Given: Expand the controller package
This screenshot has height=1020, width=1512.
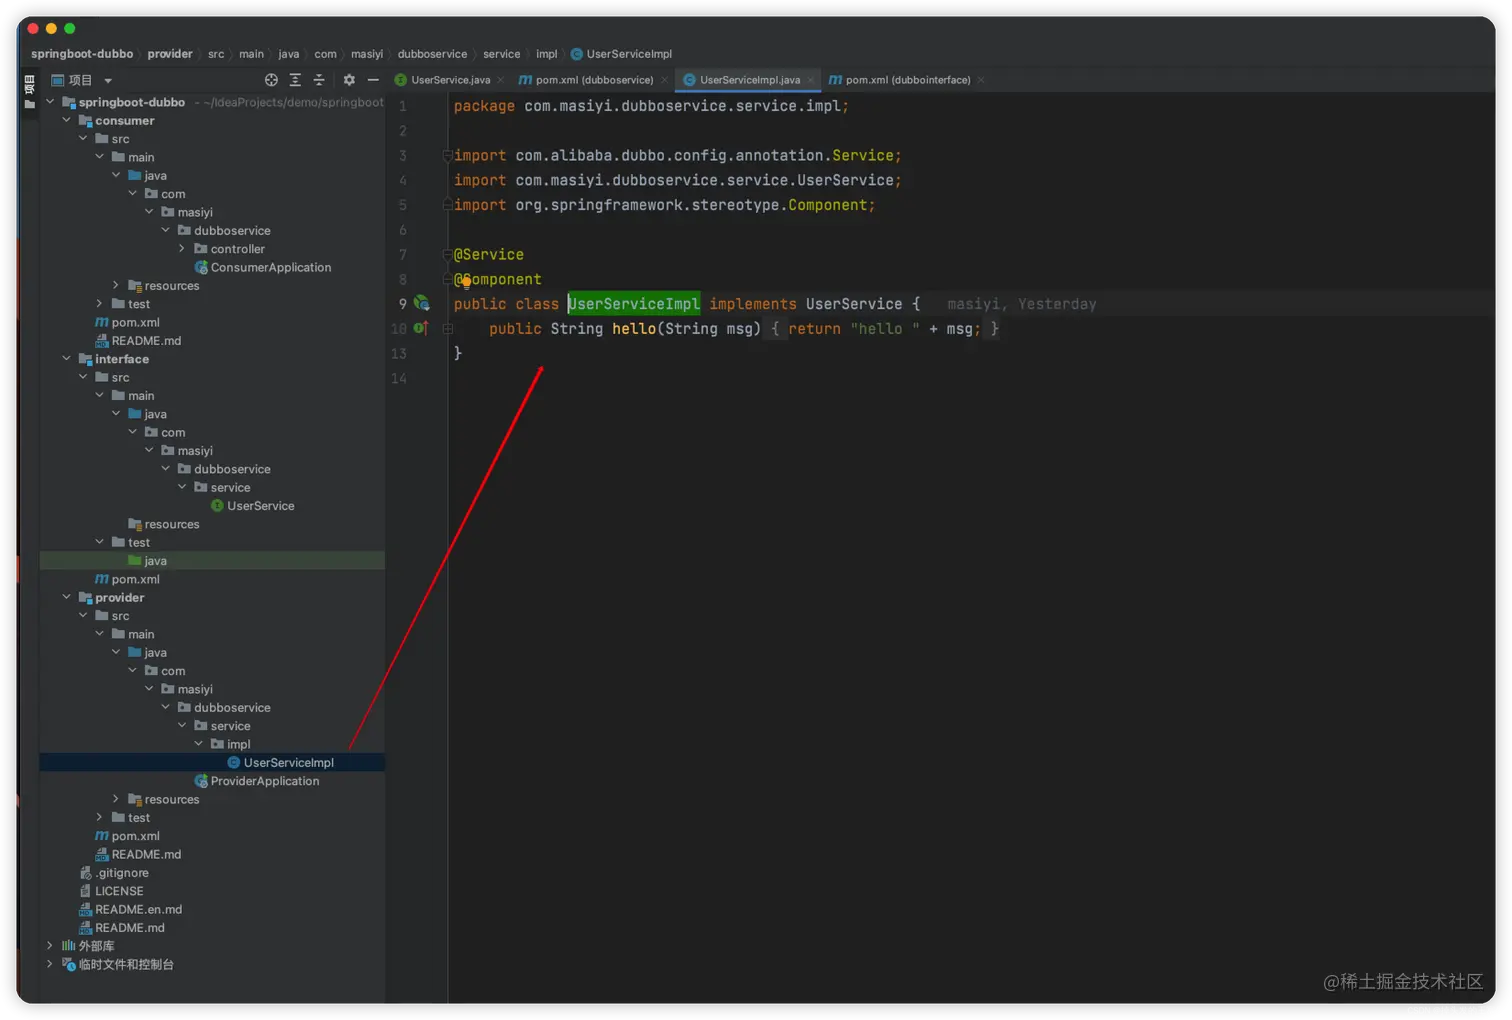Looking at the screenshot, I should point(182,248).
